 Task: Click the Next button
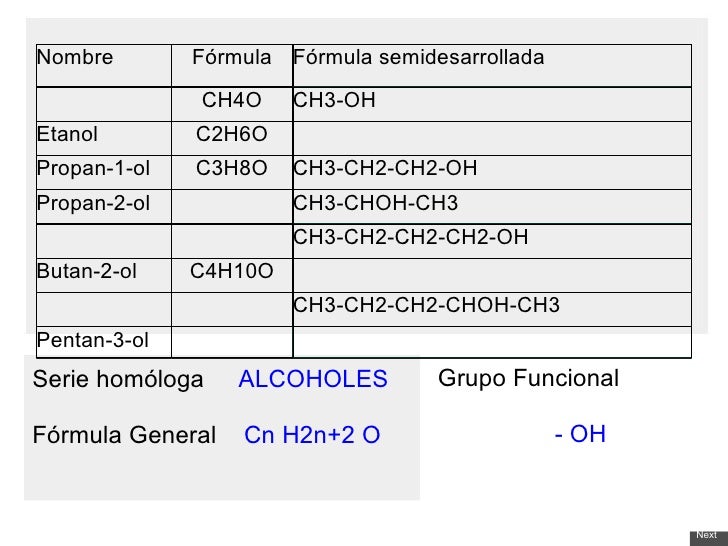pos(707,536)
